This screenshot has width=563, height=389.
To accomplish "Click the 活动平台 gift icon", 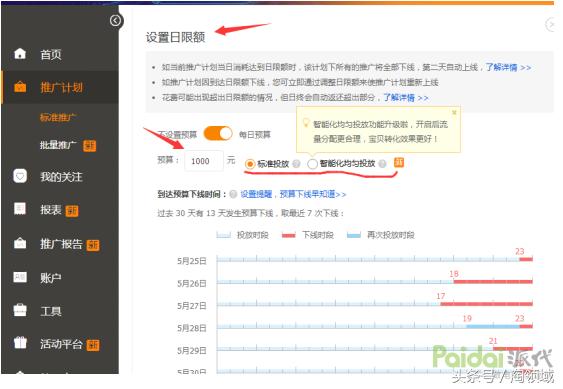I will (20, 342).
